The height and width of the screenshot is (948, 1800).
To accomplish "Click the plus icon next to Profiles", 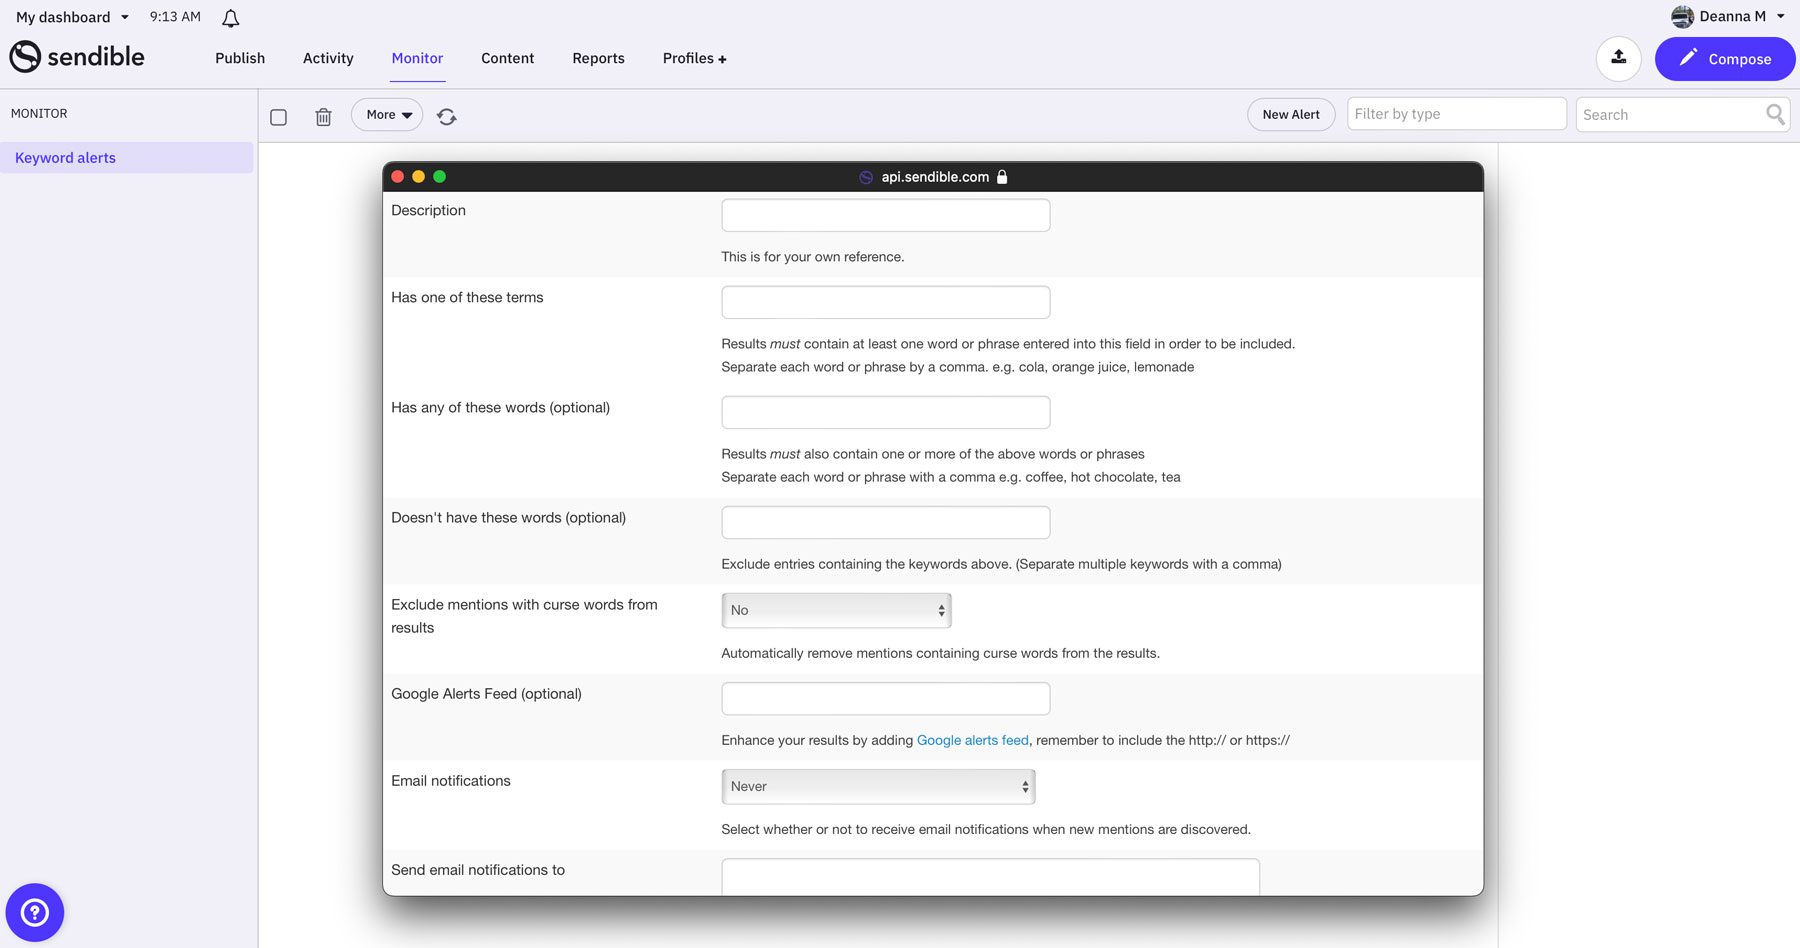I will 723,58.
